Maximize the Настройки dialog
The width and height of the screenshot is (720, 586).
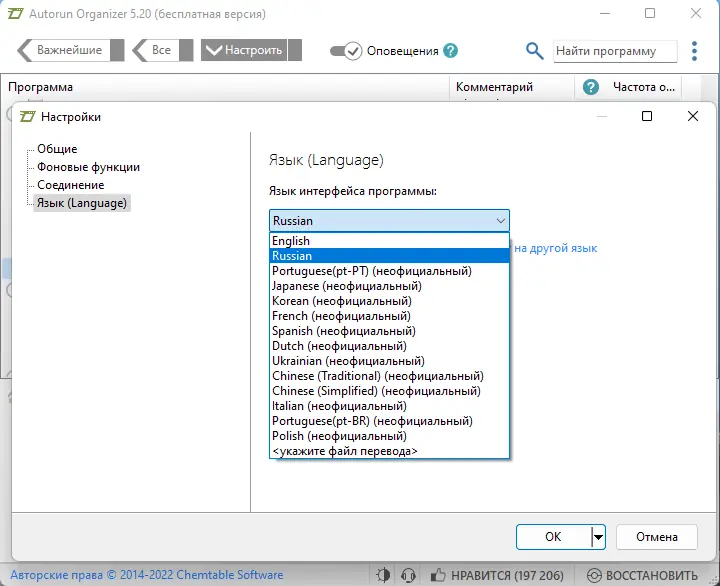(x=647, y=116)
